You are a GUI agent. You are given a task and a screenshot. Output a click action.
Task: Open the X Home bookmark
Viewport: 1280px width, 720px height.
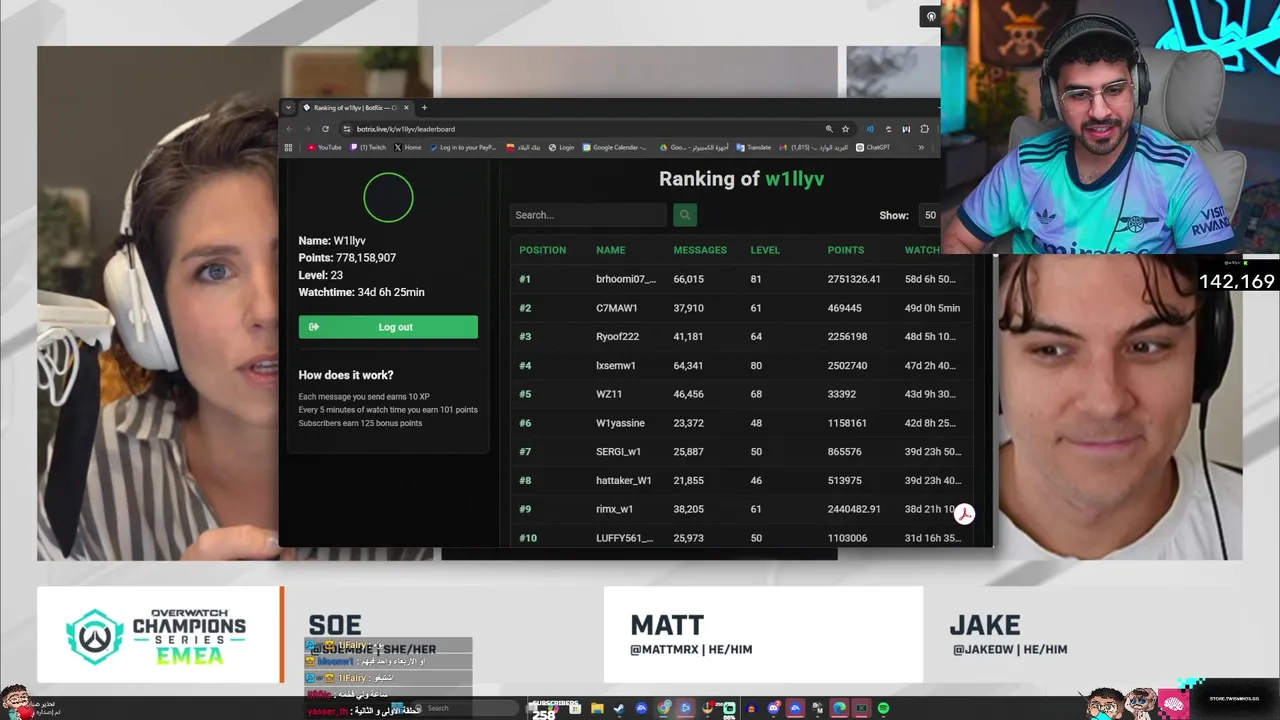(407, 147)
